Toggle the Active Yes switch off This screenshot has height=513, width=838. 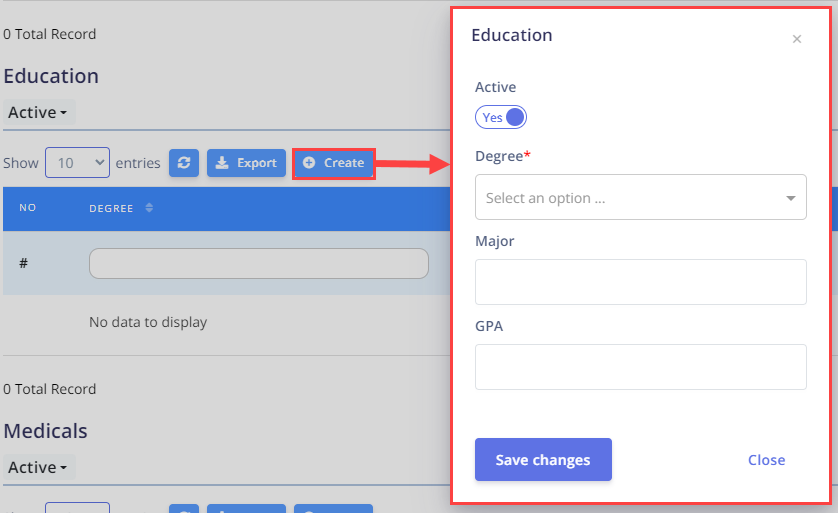(501, 118)
